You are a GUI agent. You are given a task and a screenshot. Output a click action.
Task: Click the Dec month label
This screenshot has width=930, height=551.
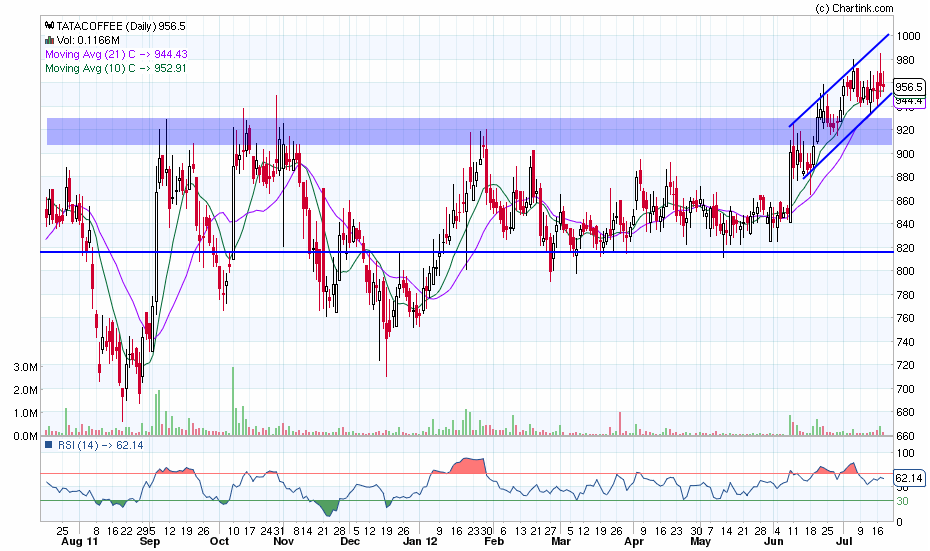(x=350, y=542)
